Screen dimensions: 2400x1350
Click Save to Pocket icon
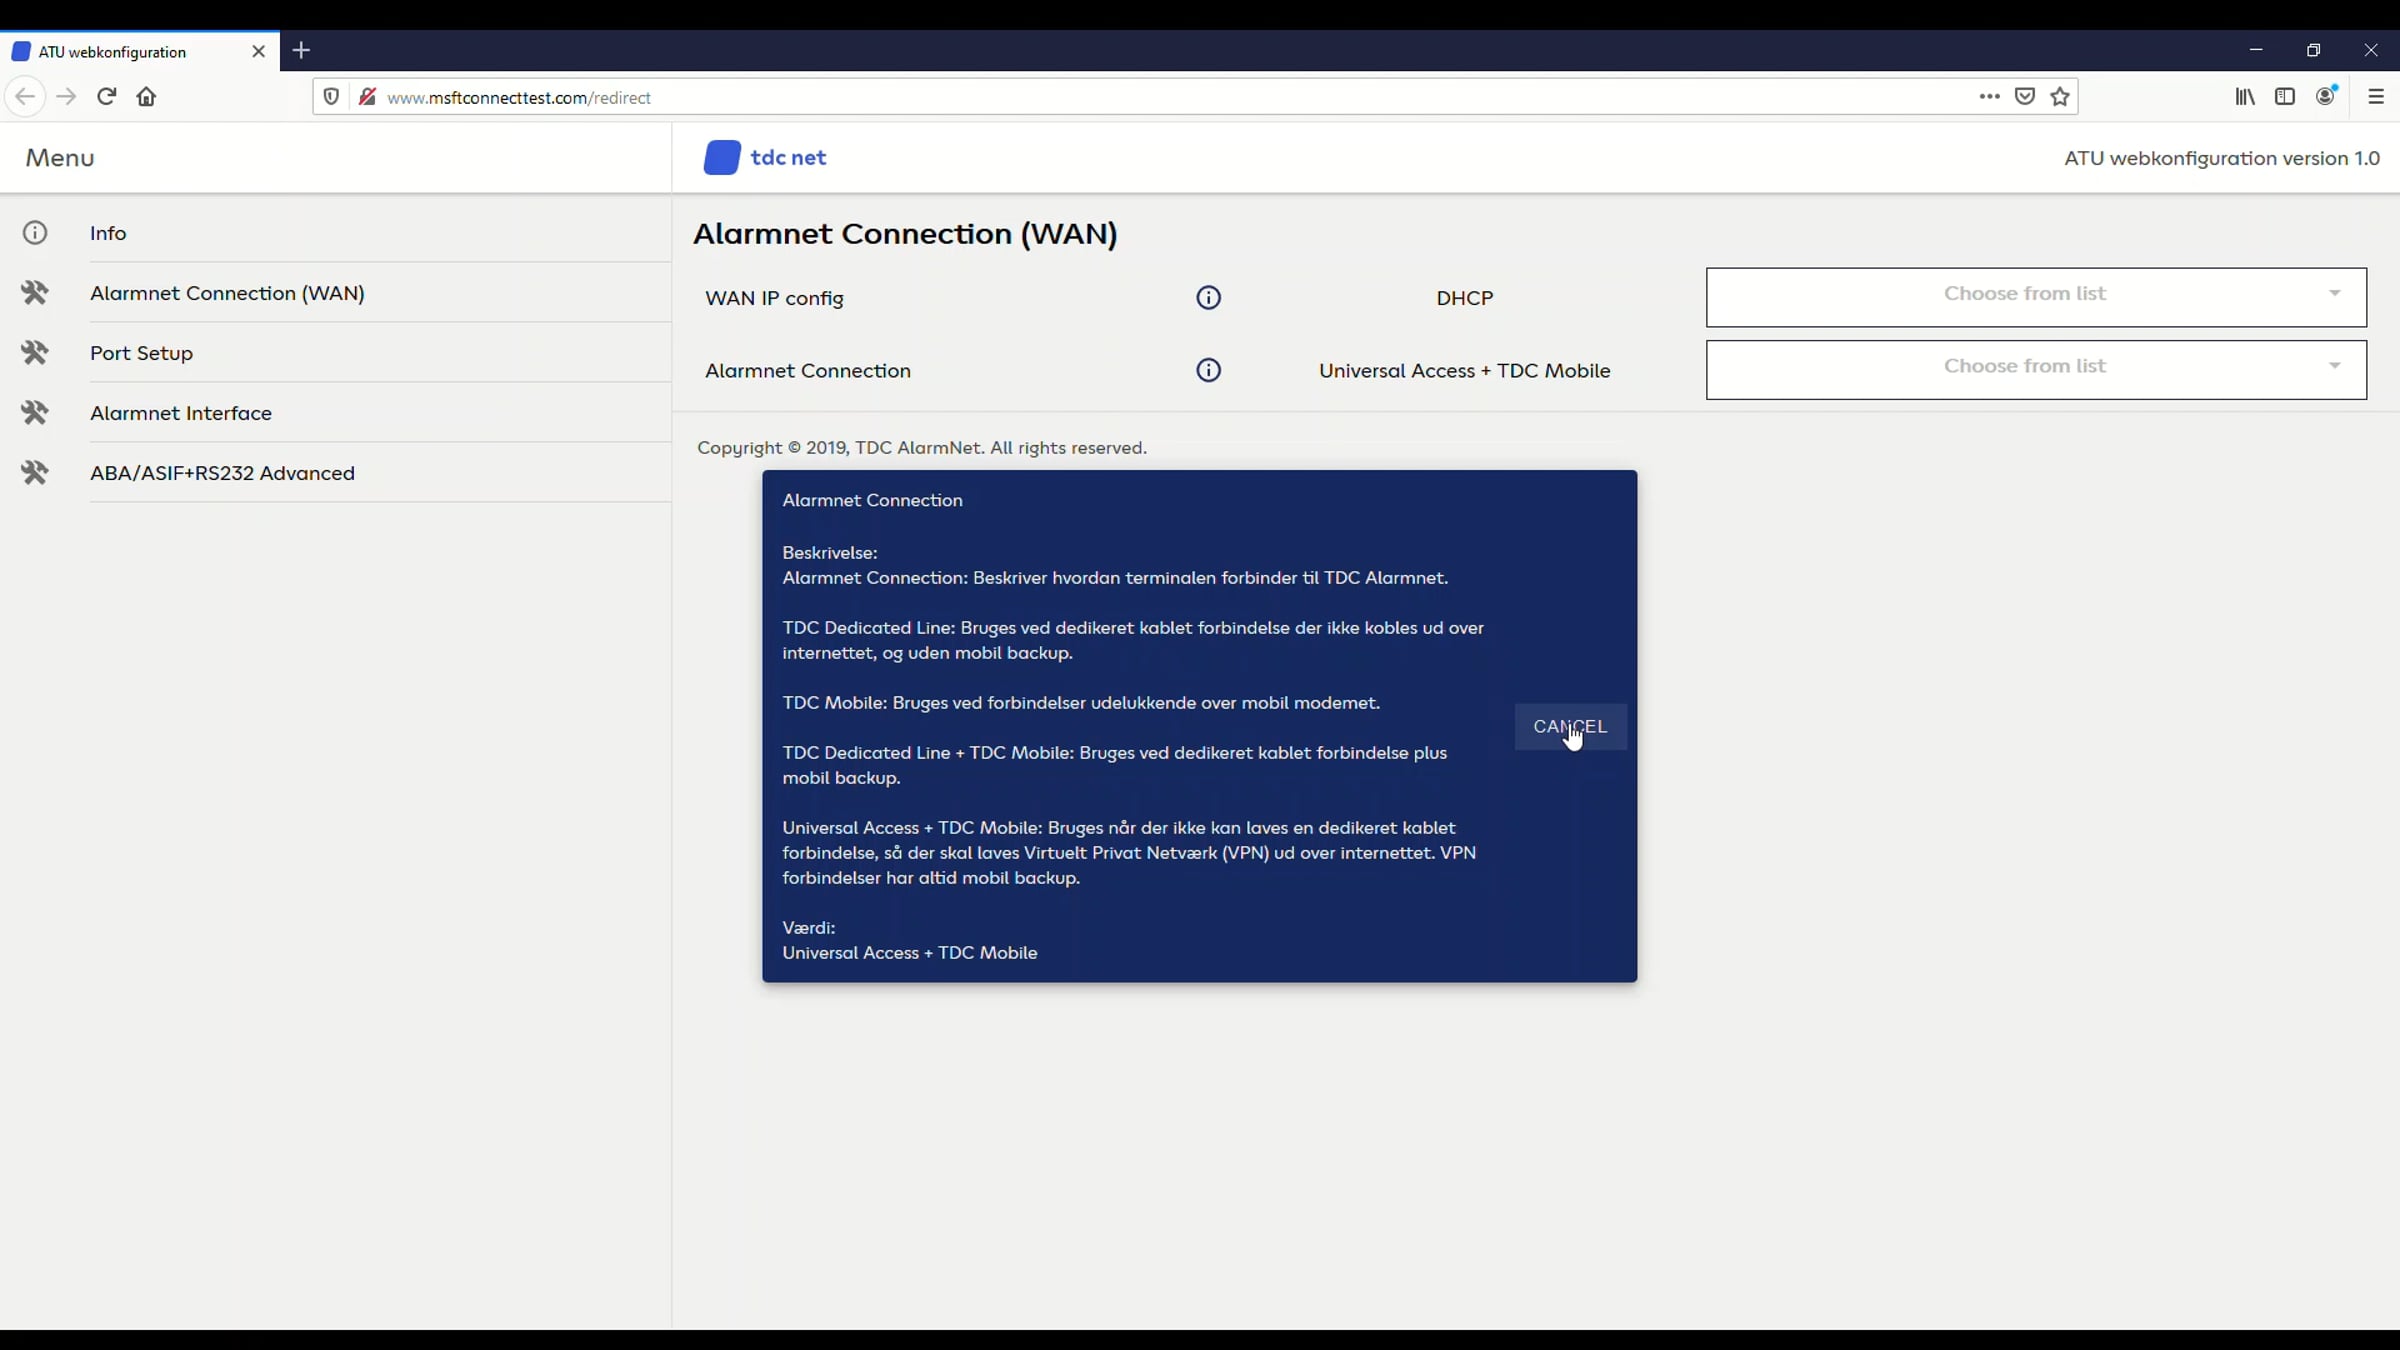point(2025,97)
